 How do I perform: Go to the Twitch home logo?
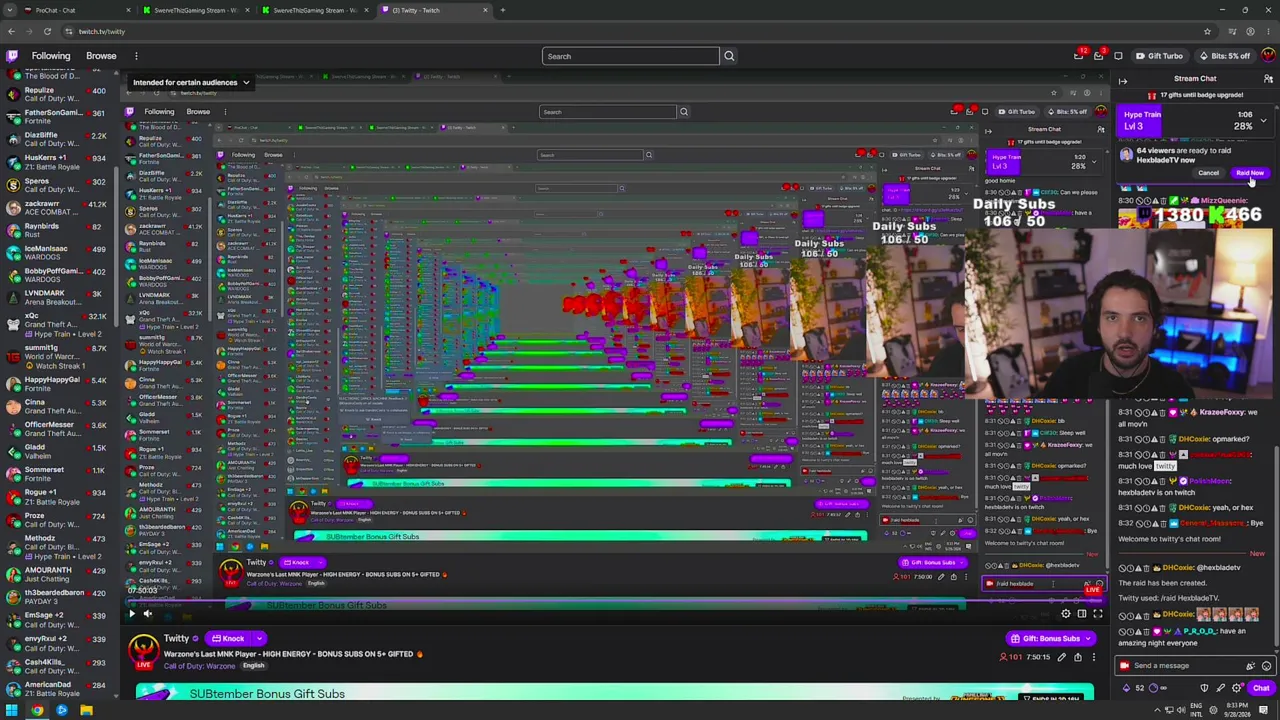(x=12, y=56)
